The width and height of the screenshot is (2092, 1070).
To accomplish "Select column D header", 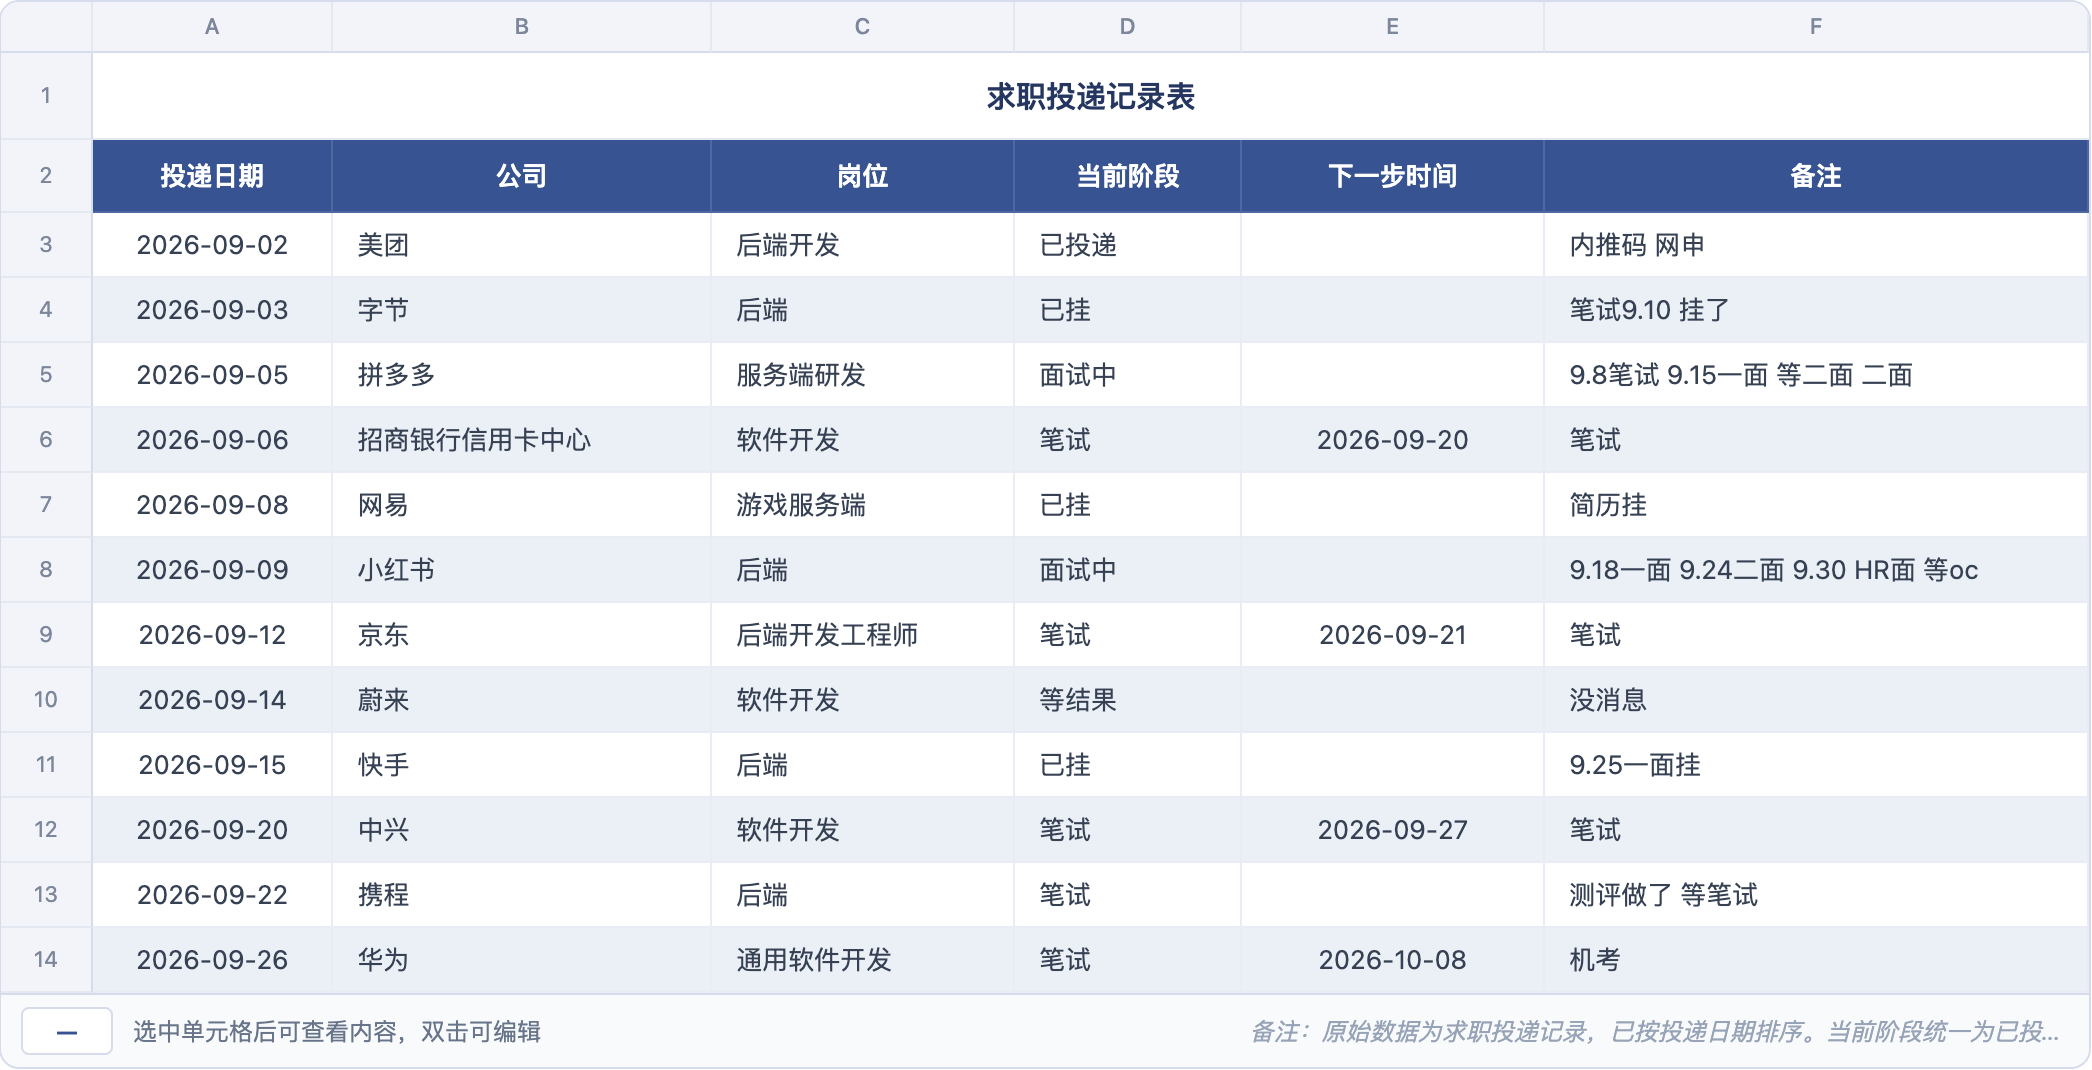I will click(1127, 27).
